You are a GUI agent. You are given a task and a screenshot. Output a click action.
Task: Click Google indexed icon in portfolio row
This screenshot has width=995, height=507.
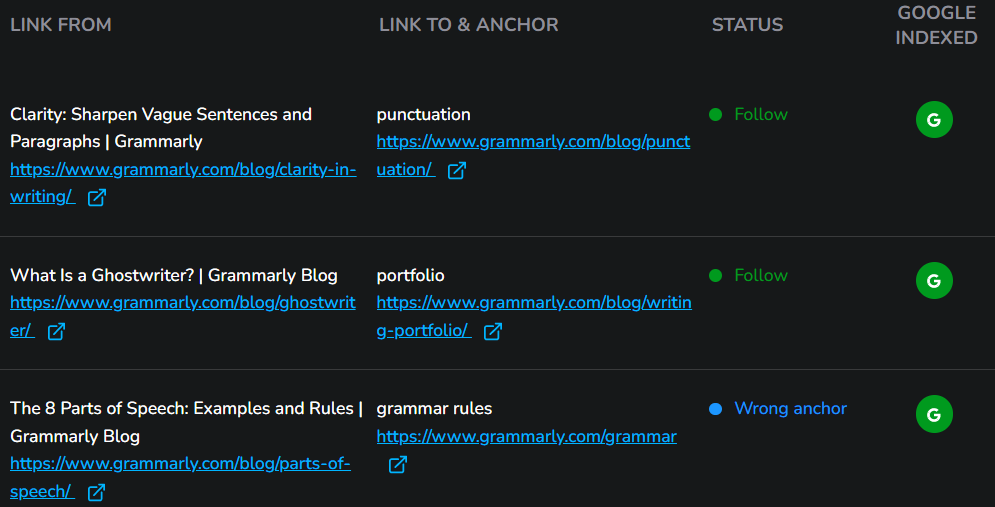tap(934, 280)
